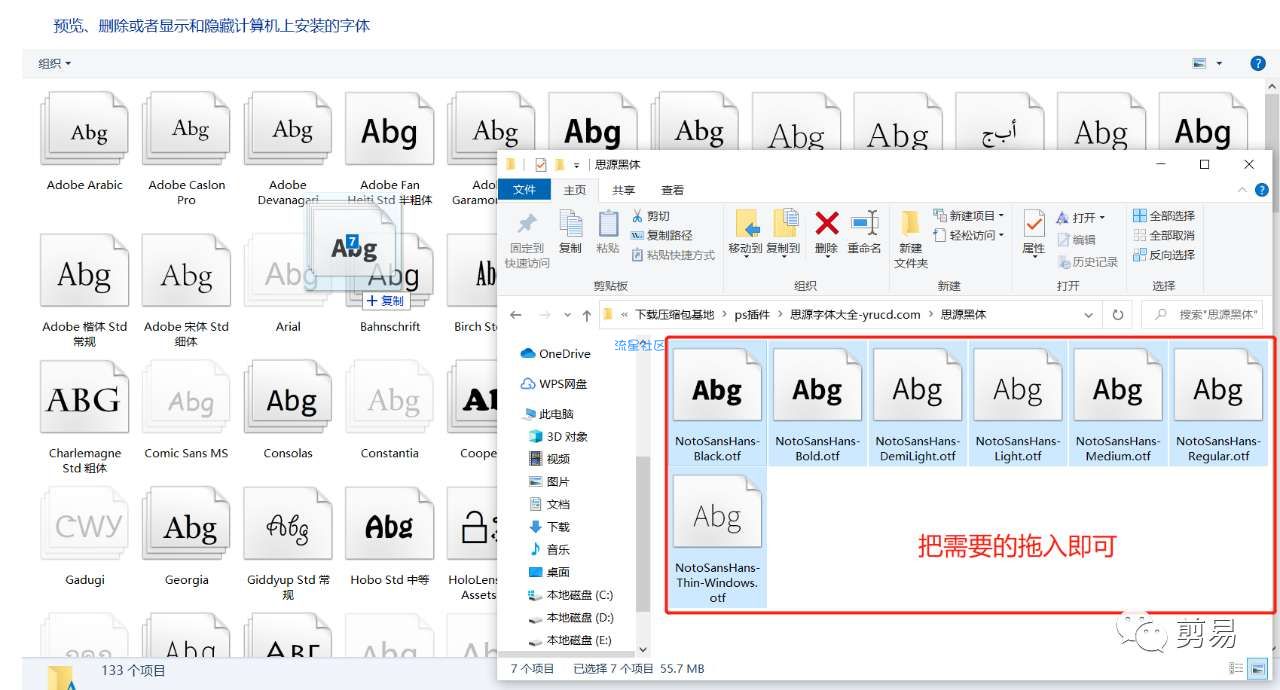Expand New item (新建项目) dropdown
This screenshot has height=690, width=1280.
[x=971, y=216]
